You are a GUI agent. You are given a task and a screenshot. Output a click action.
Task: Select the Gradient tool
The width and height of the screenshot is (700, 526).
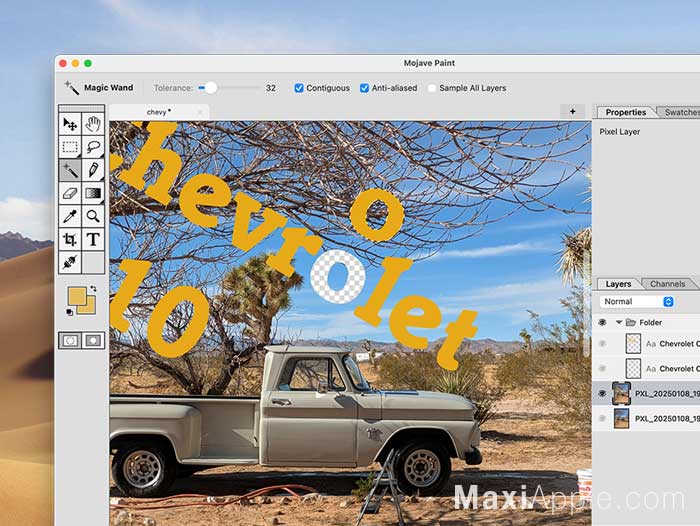coord(93,193)
